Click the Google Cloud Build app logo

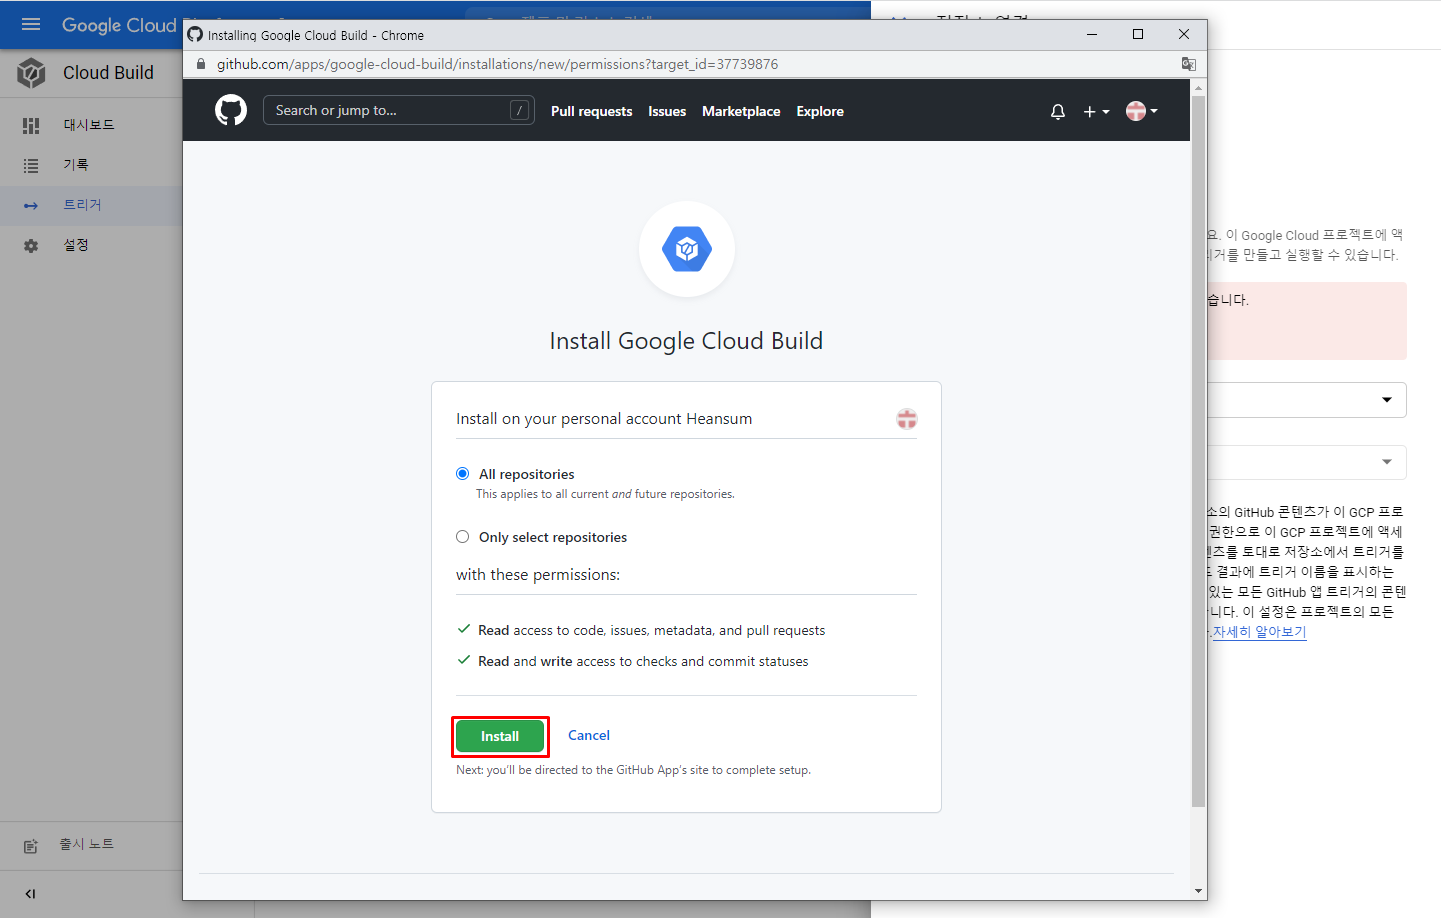tap(687, 249)
